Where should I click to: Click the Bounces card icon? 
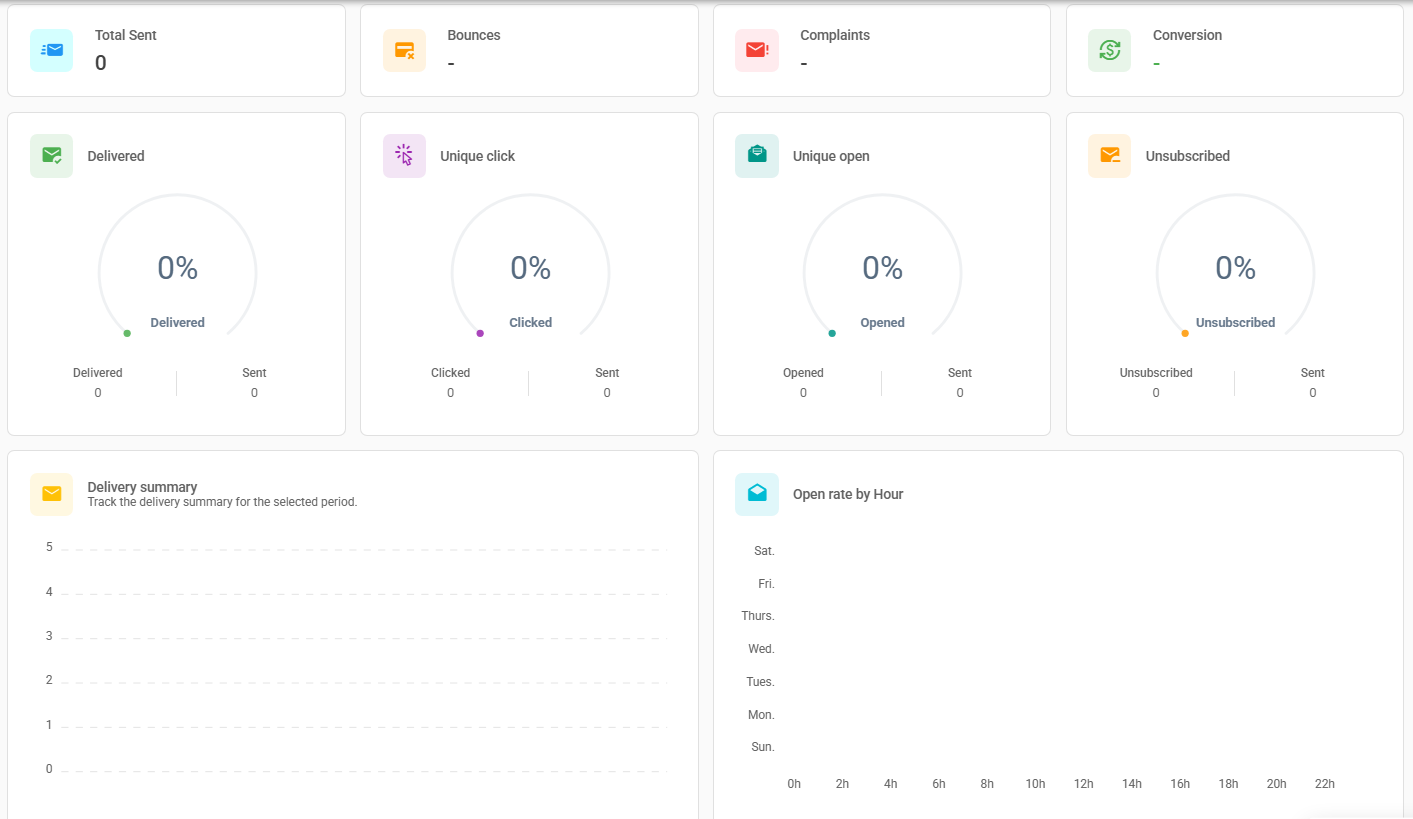tap(404, 50)
